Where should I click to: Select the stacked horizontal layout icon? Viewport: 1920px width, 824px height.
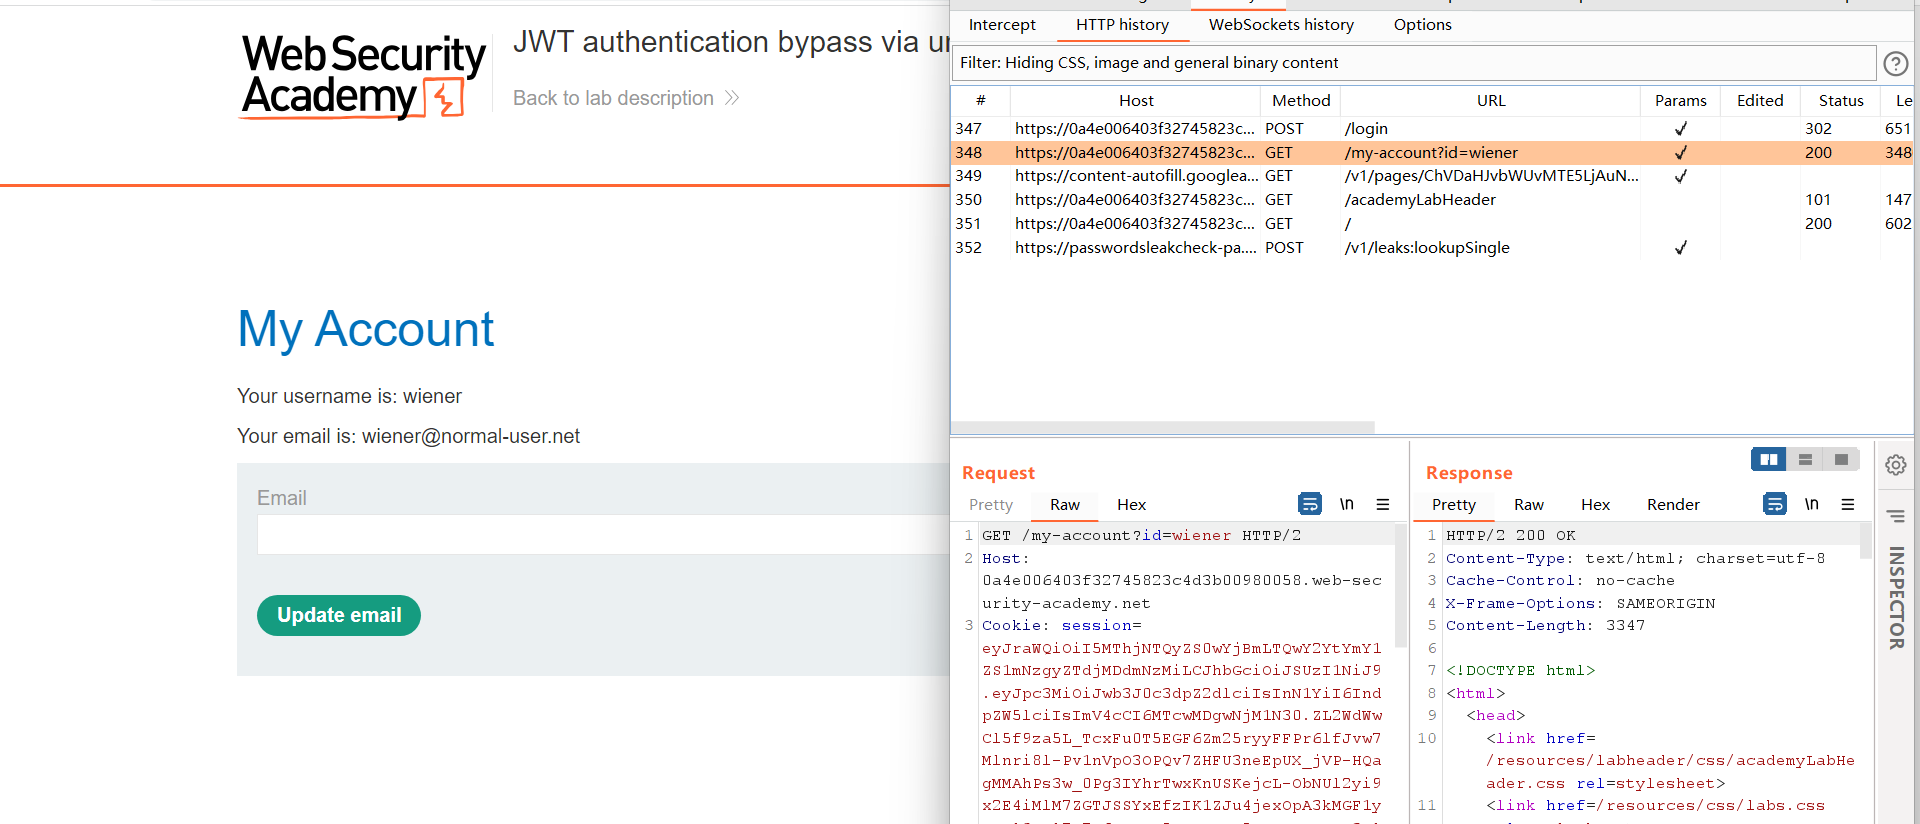pyautogui.click(x=1805, y=459)
